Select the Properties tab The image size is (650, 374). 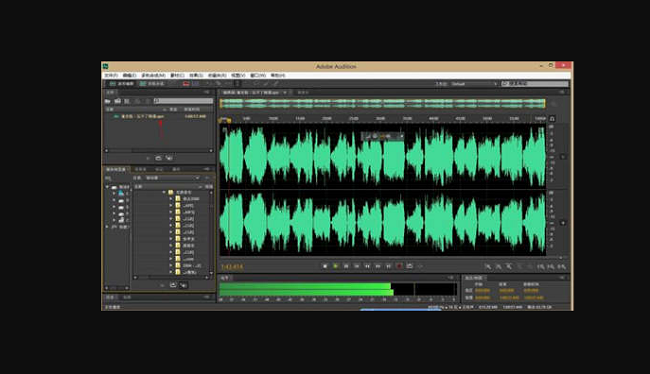176,169
